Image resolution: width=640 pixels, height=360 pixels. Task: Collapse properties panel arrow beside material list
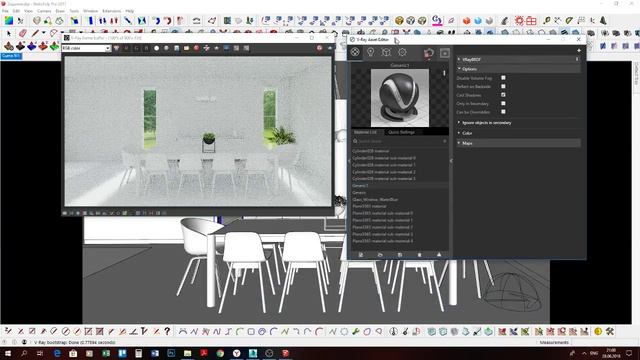451,161
